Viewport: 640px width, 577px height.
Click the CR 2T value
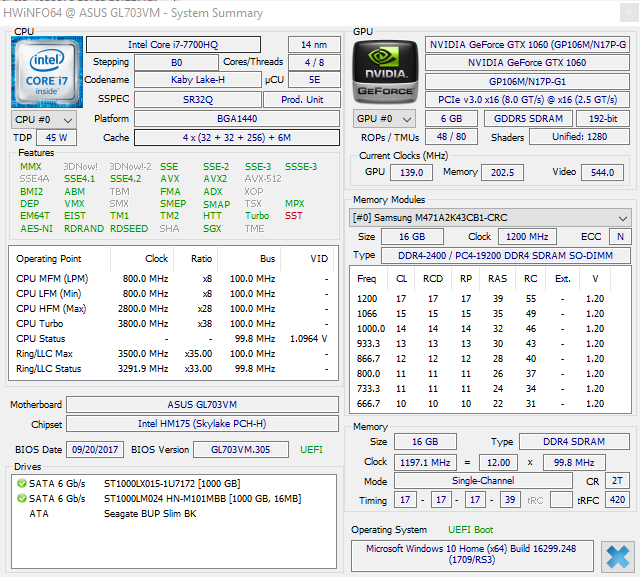pyautogui.click(x=617, y=481)
